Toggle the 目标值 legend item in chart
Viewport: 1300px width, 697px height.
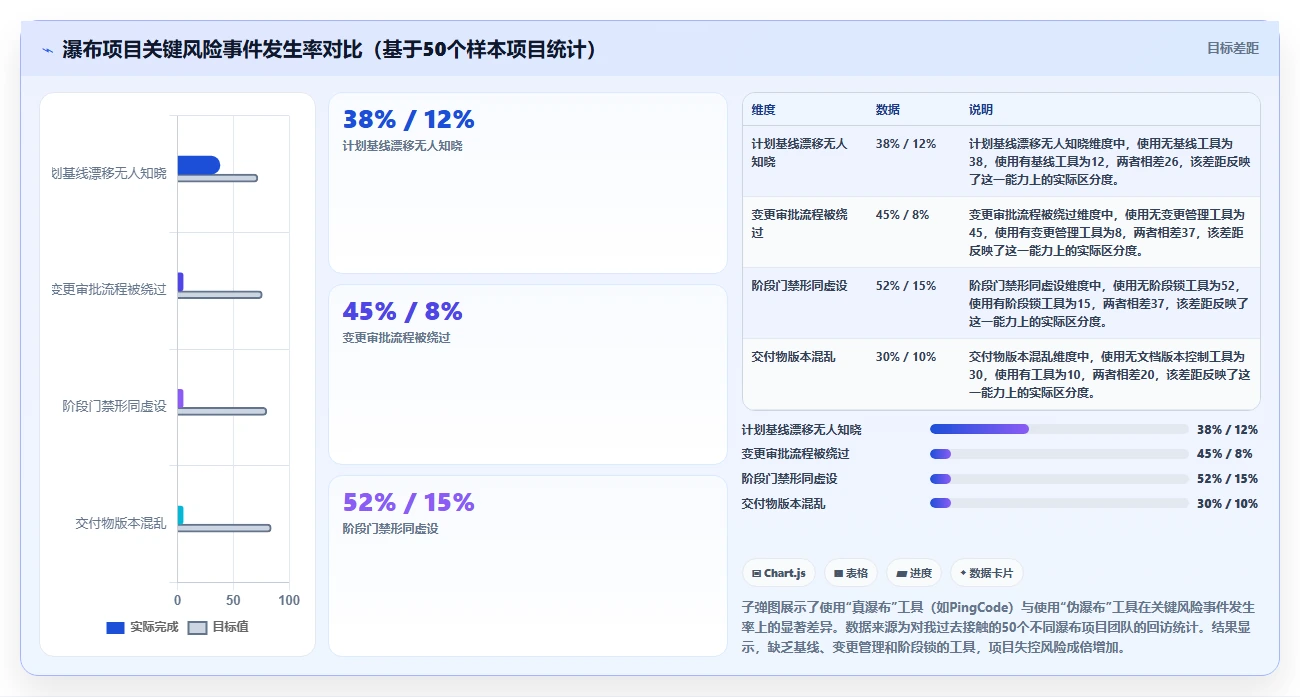tap(218, 627)
